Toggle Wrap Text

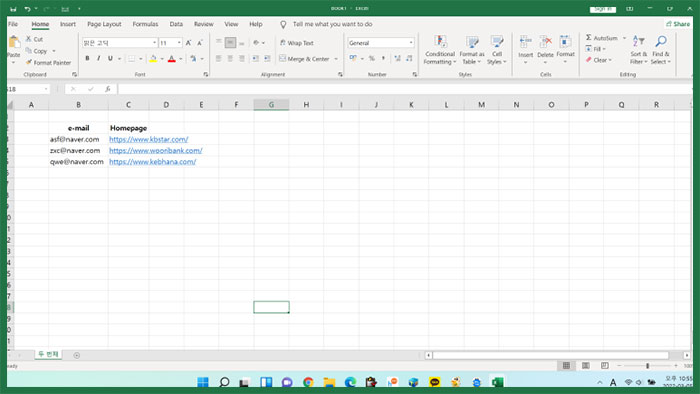pos(296,43)
